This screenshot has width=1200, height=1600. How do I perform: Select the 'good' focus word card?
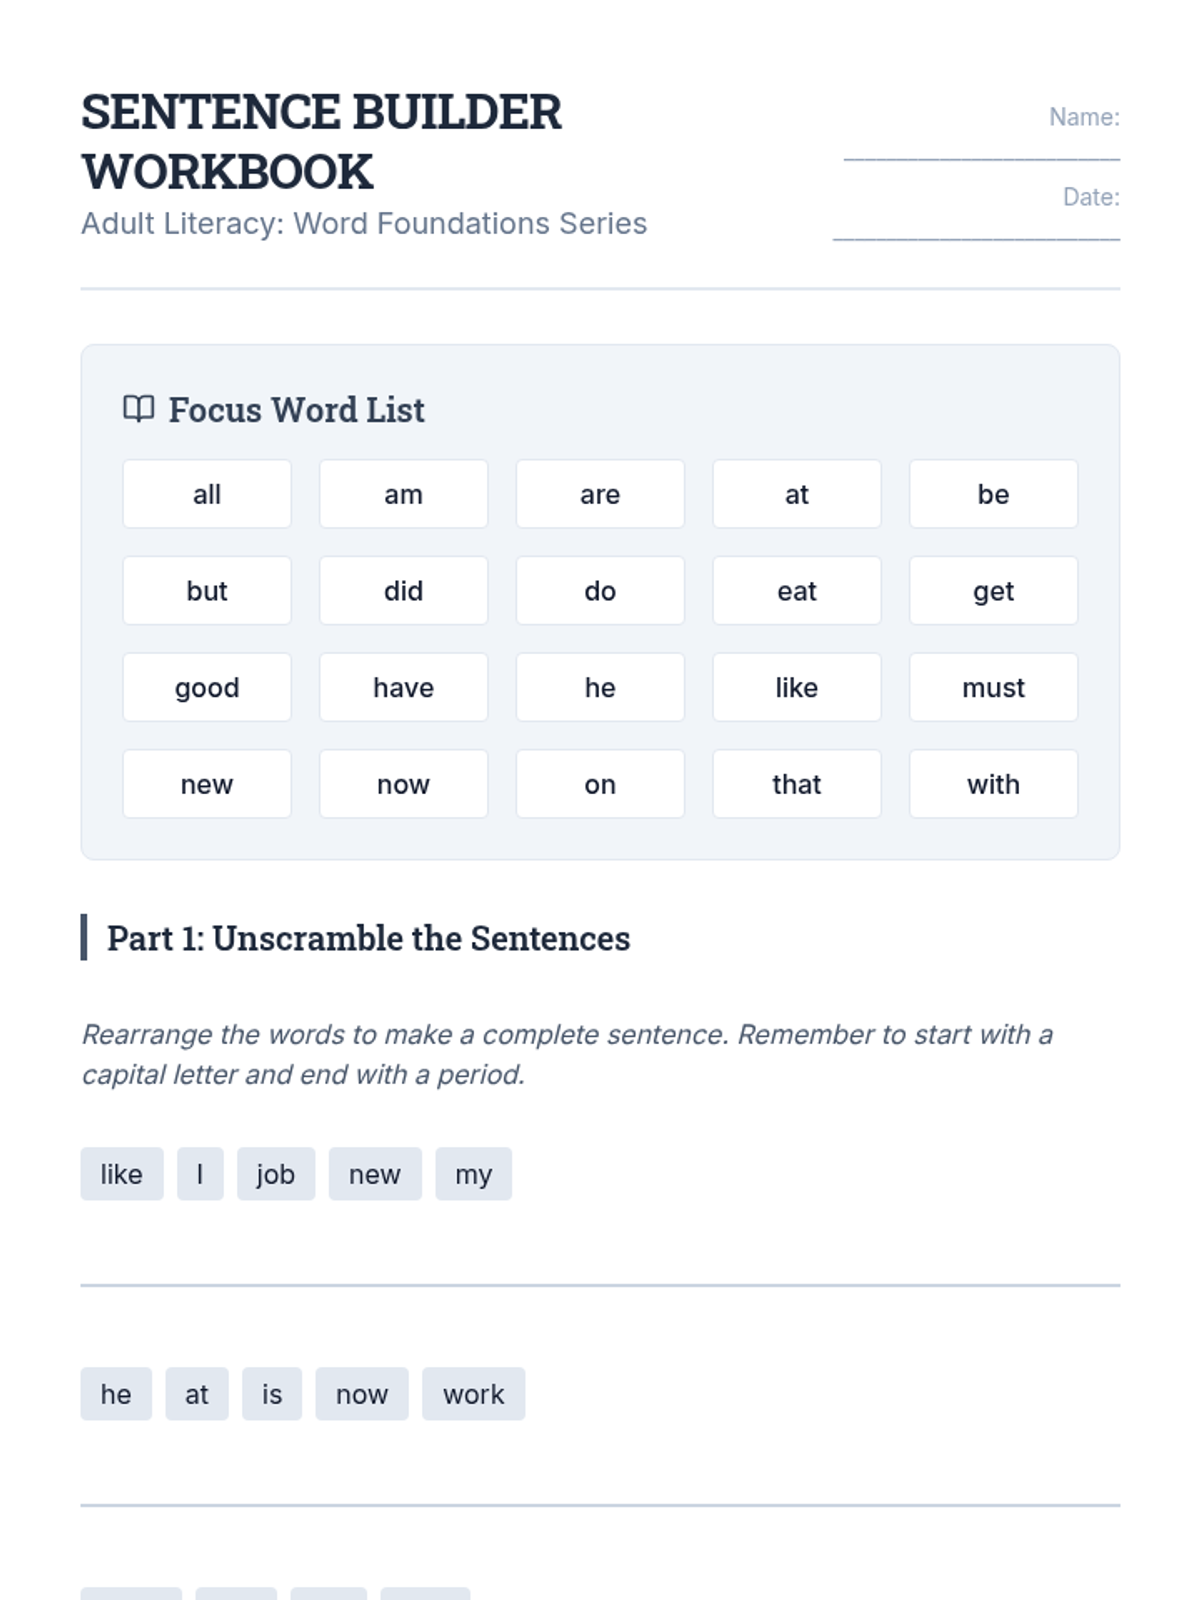(x=207, y=688)
